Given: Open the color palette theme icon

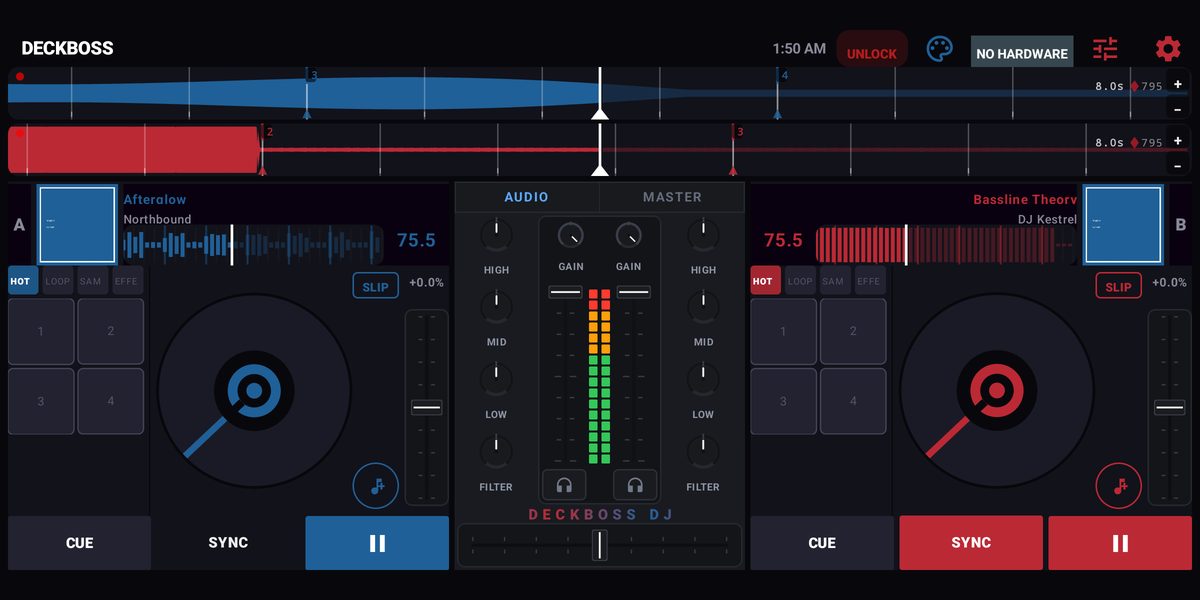Looking at the screenshot, I should click(940, 49).
